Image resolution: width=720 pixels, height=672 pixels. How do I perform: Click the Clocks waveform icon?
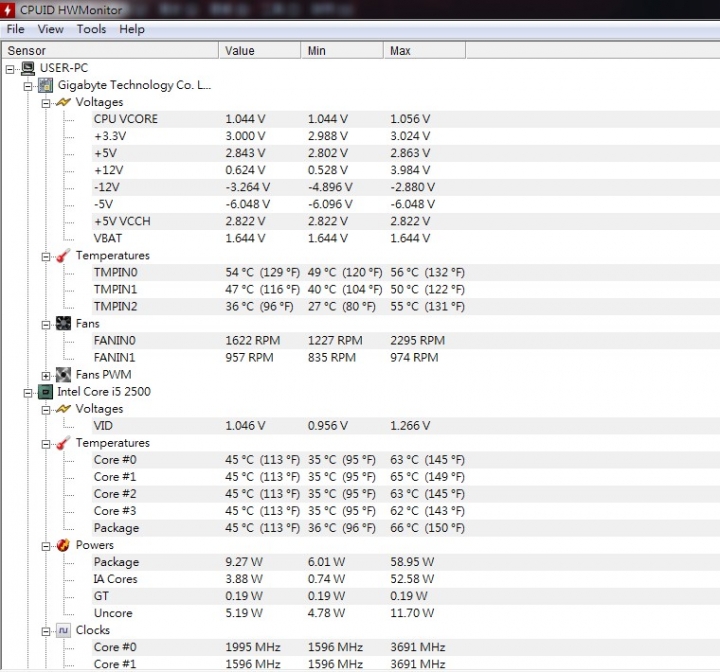(x=63, y=630)
